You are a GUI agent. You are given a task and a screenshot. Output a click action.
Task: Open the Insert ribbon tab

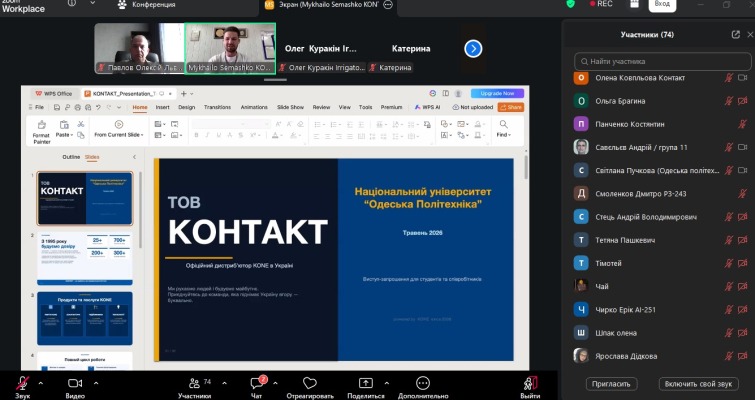(162, 107)
